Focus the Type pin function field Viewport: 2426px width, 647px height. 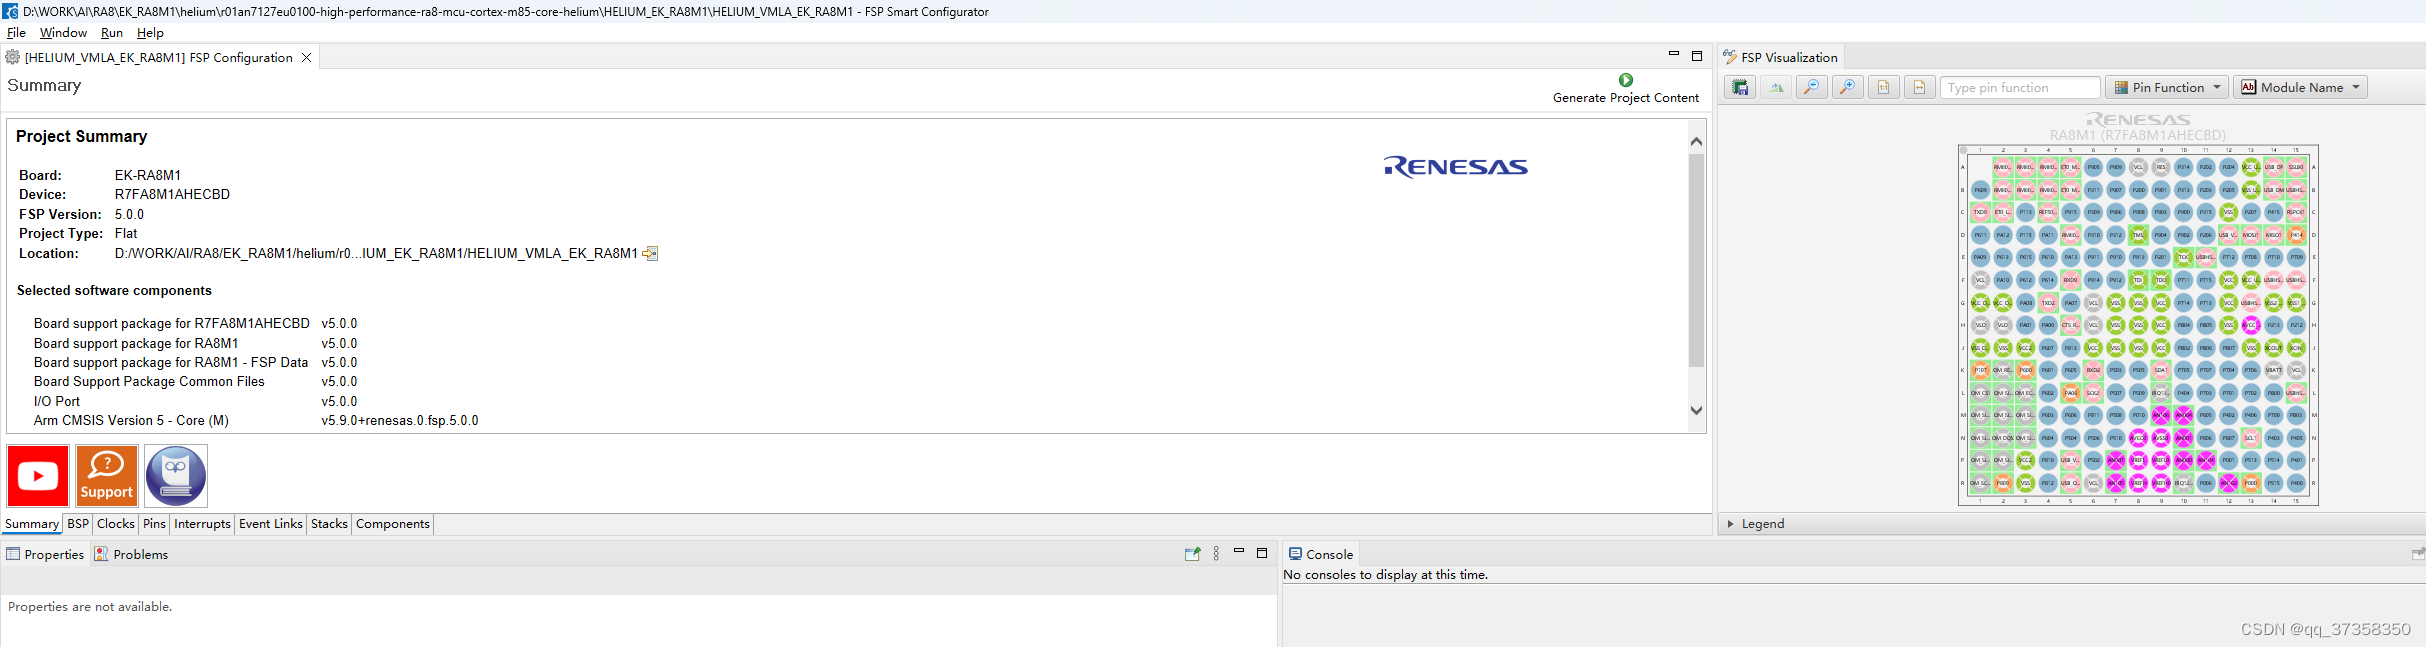[x=2019, y=87]
